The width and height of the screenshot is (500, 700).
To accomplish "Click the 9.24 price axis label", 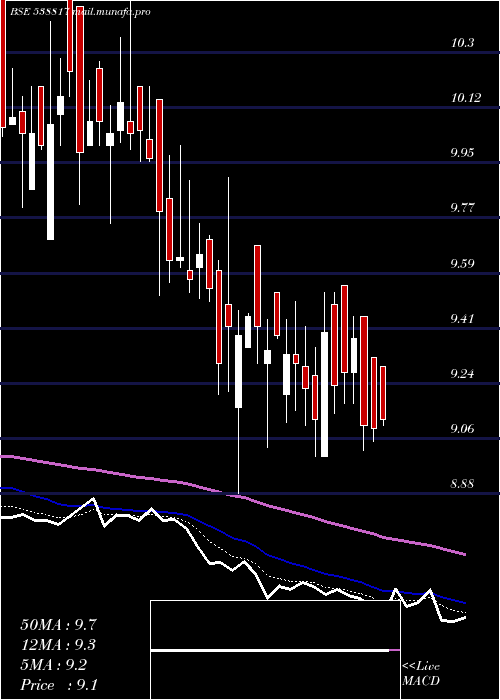I will tap(462, 374).
